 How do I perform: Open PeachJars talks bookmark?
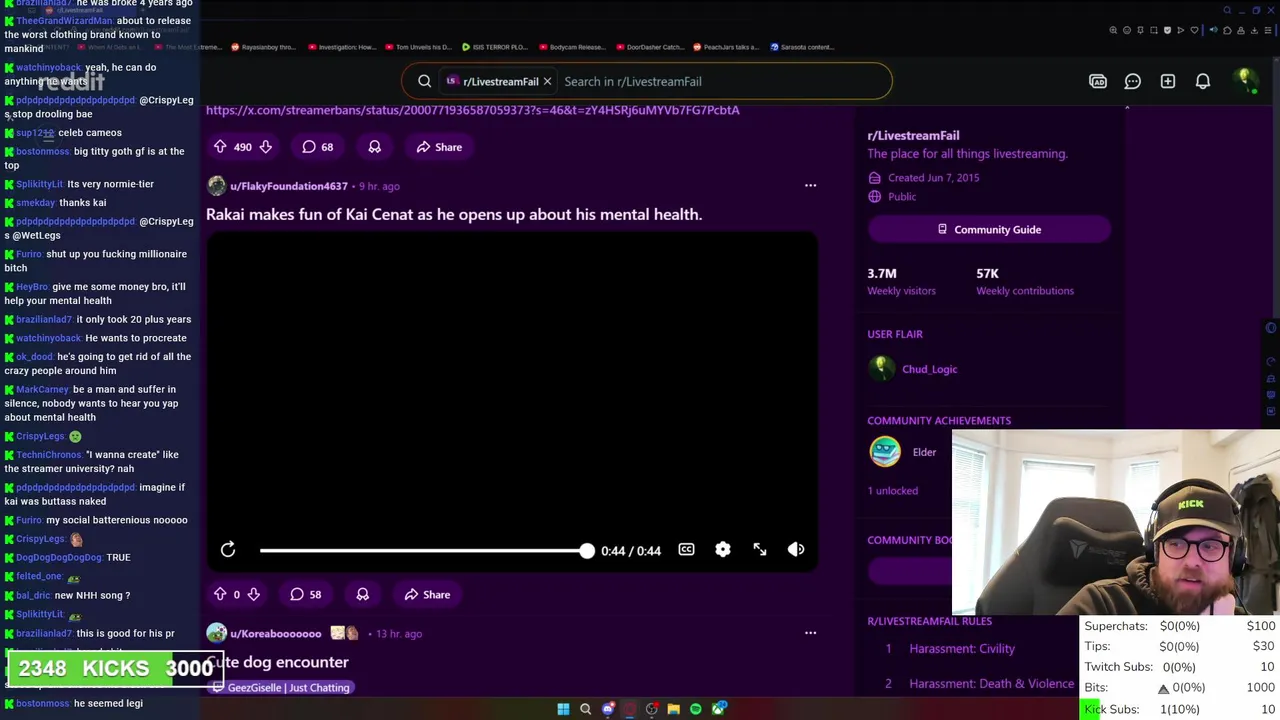(x=726, y=47)
